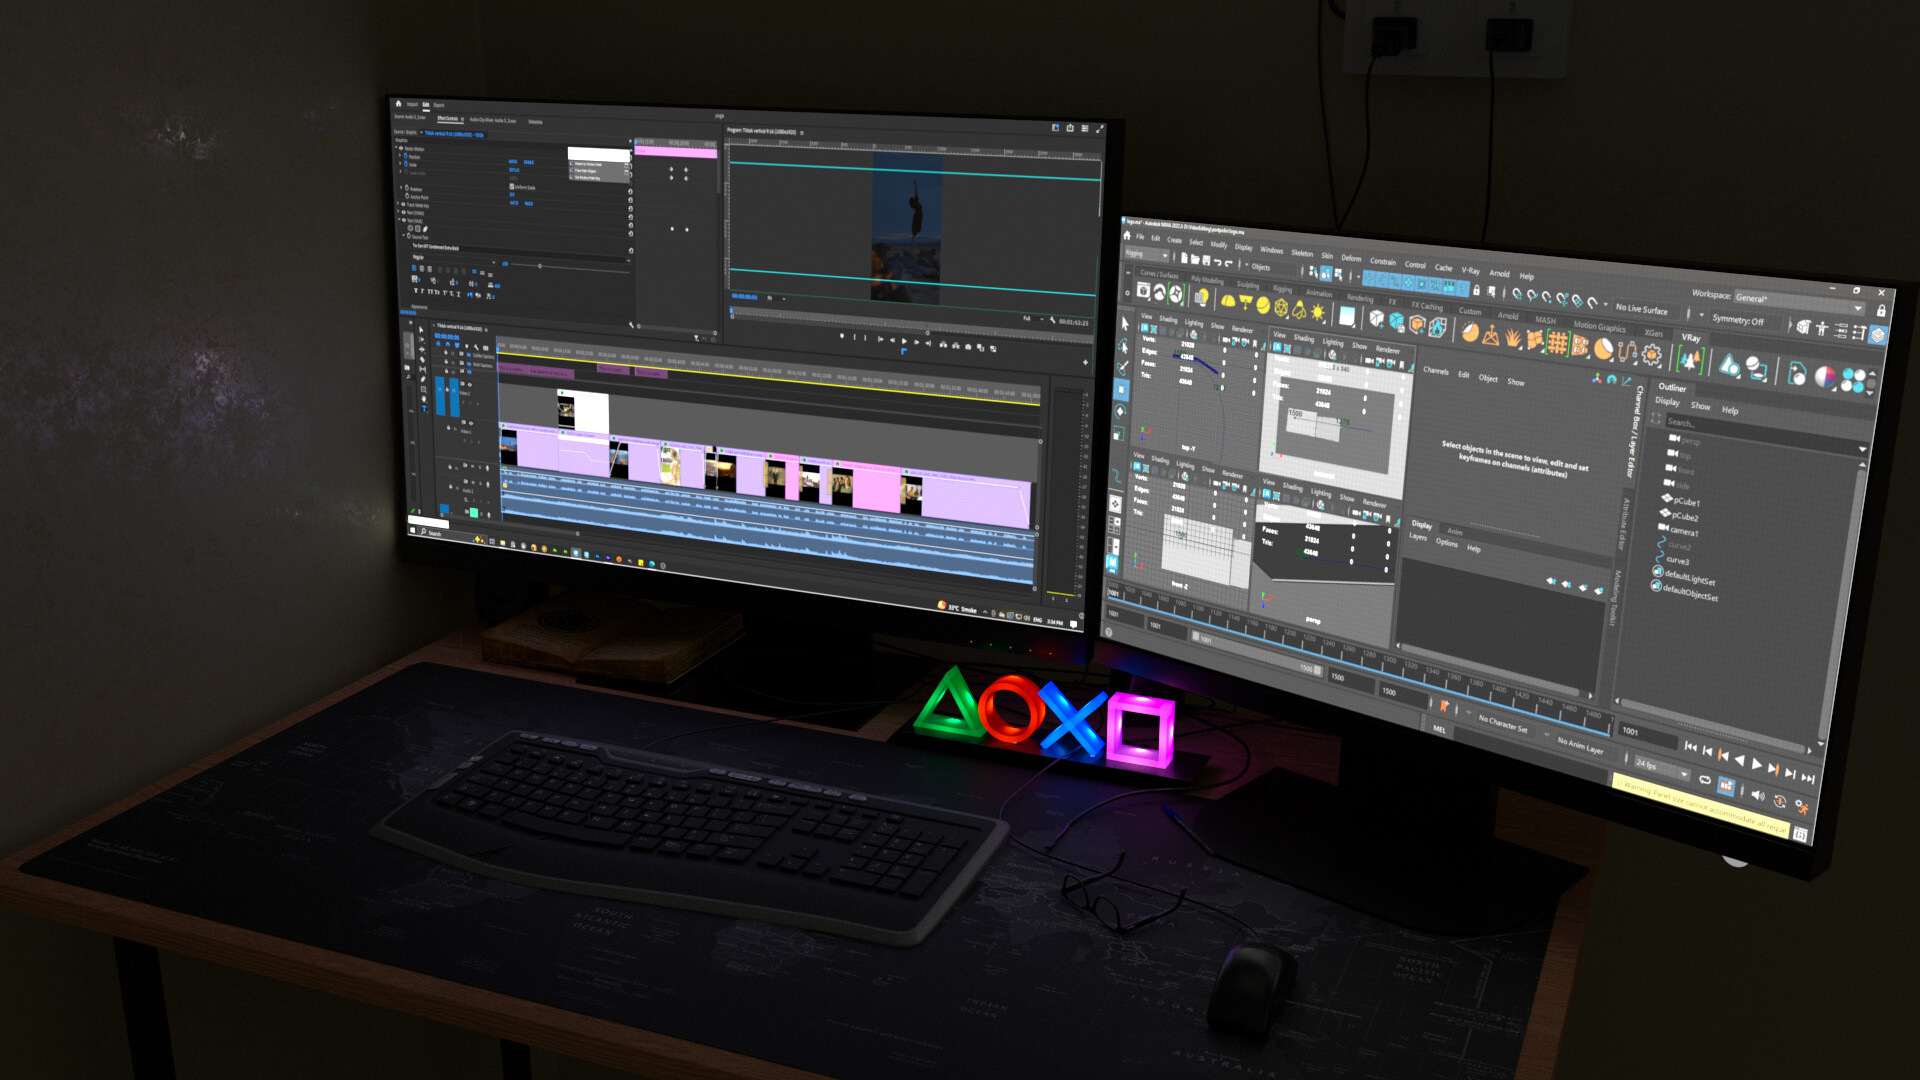This screenshot has width=1920, height=1080.
Task: Select pCube1 in the Outliner
Action: (1686, 502)
